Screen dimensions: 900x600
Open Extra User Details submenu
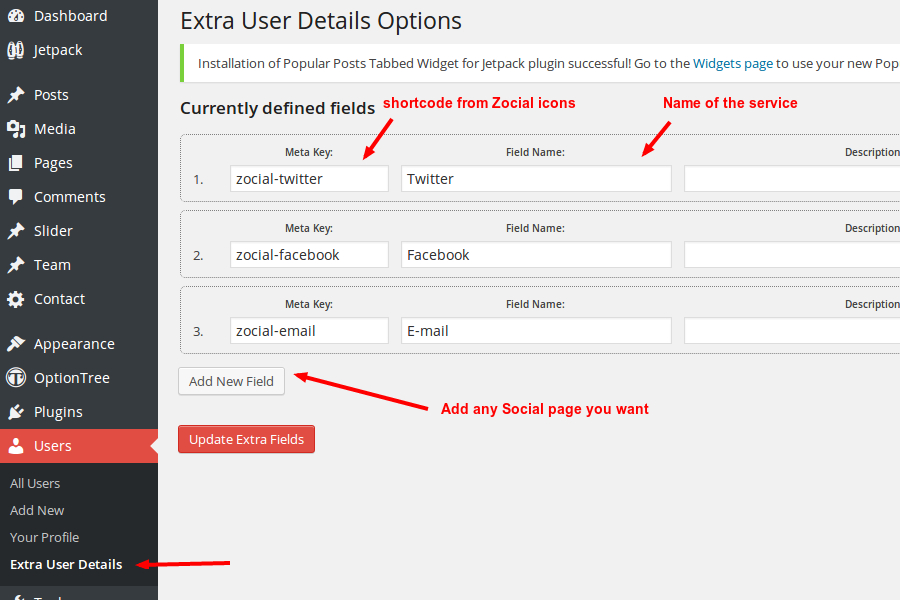pos(66,564)
